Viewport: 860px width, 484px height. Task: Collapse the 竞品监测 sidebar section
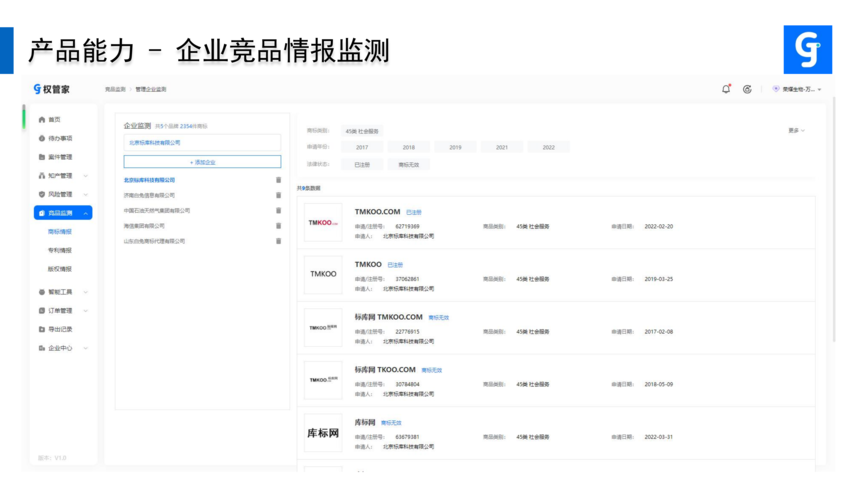click(x=86, y=213)
